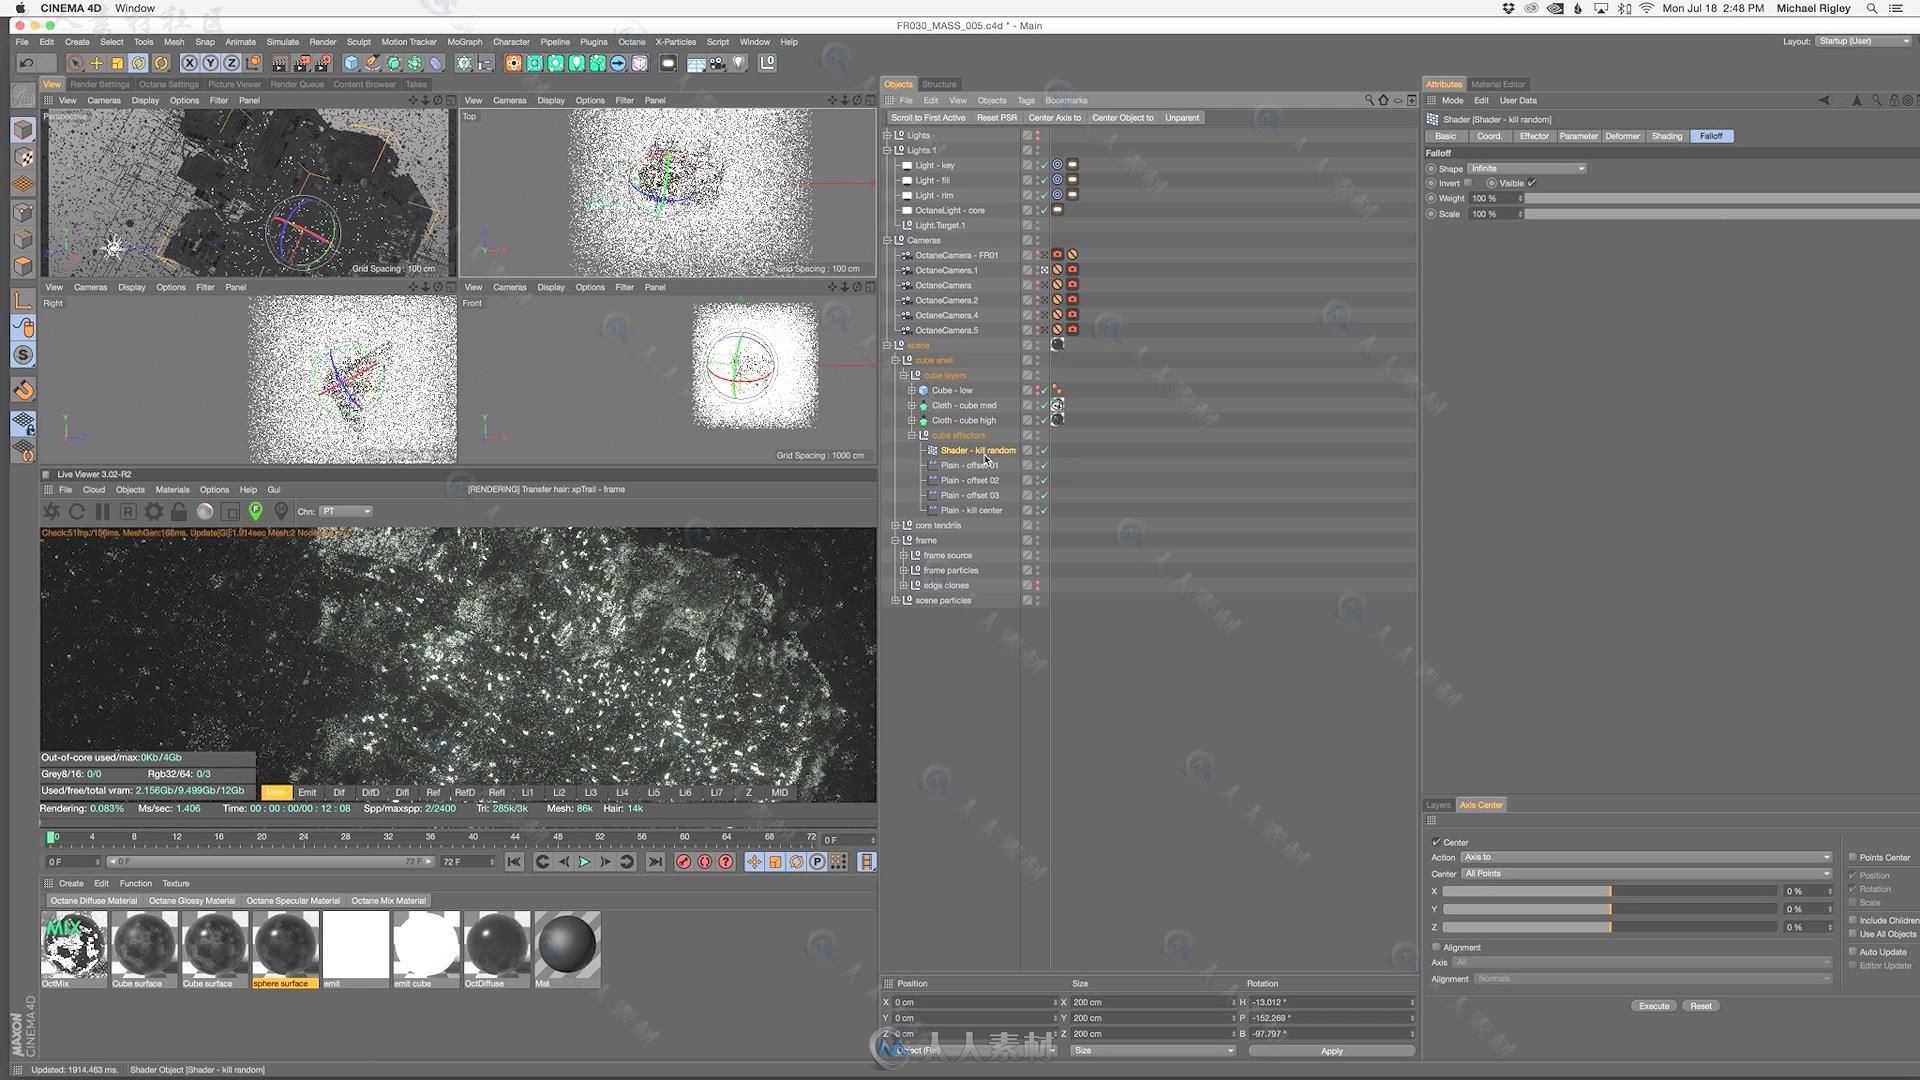This screenshot has height=1080, width=1920.
Task: Click the Rotation H input field
Action: point(1331,1002)
